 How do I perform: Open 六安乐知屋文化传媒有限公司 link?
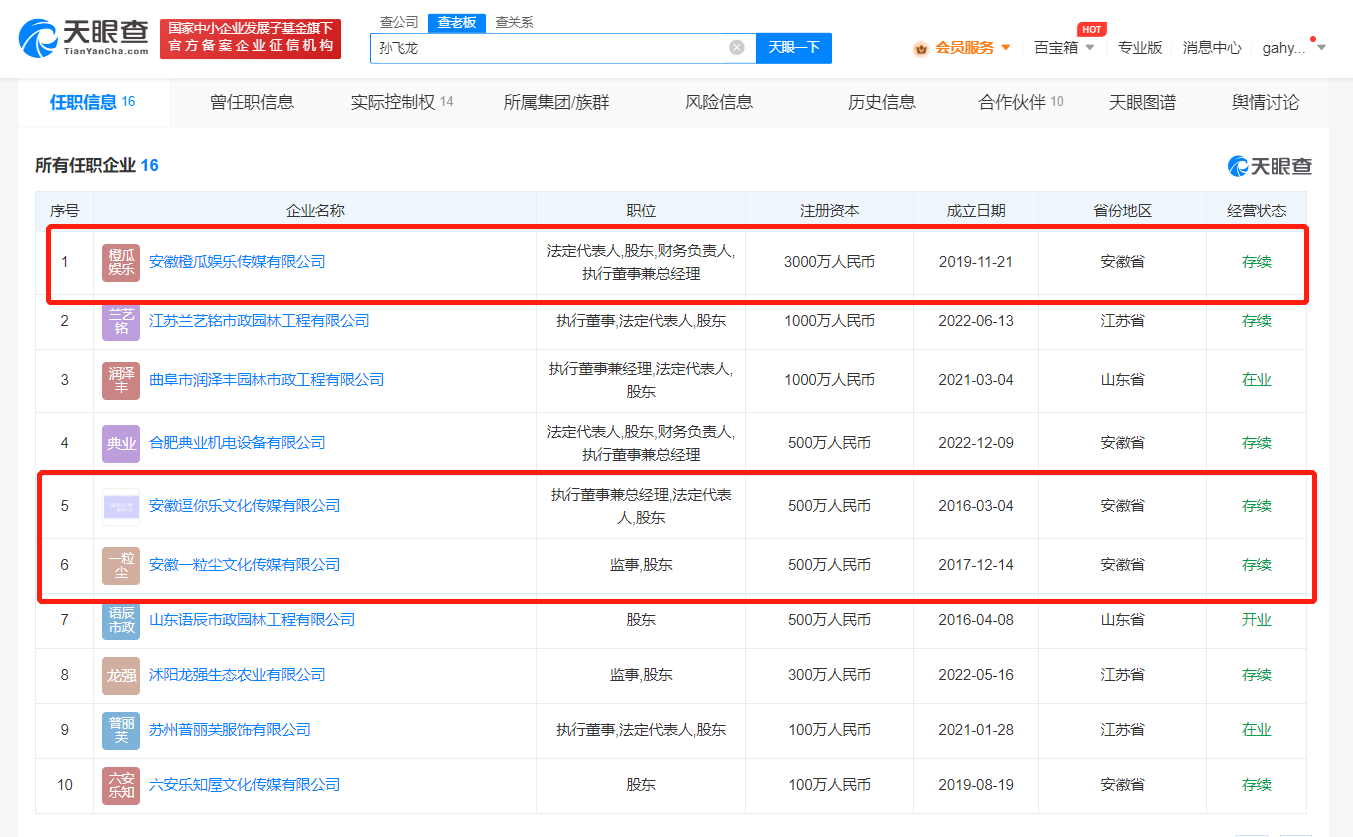pyautogui.click(x=244, y=785)
